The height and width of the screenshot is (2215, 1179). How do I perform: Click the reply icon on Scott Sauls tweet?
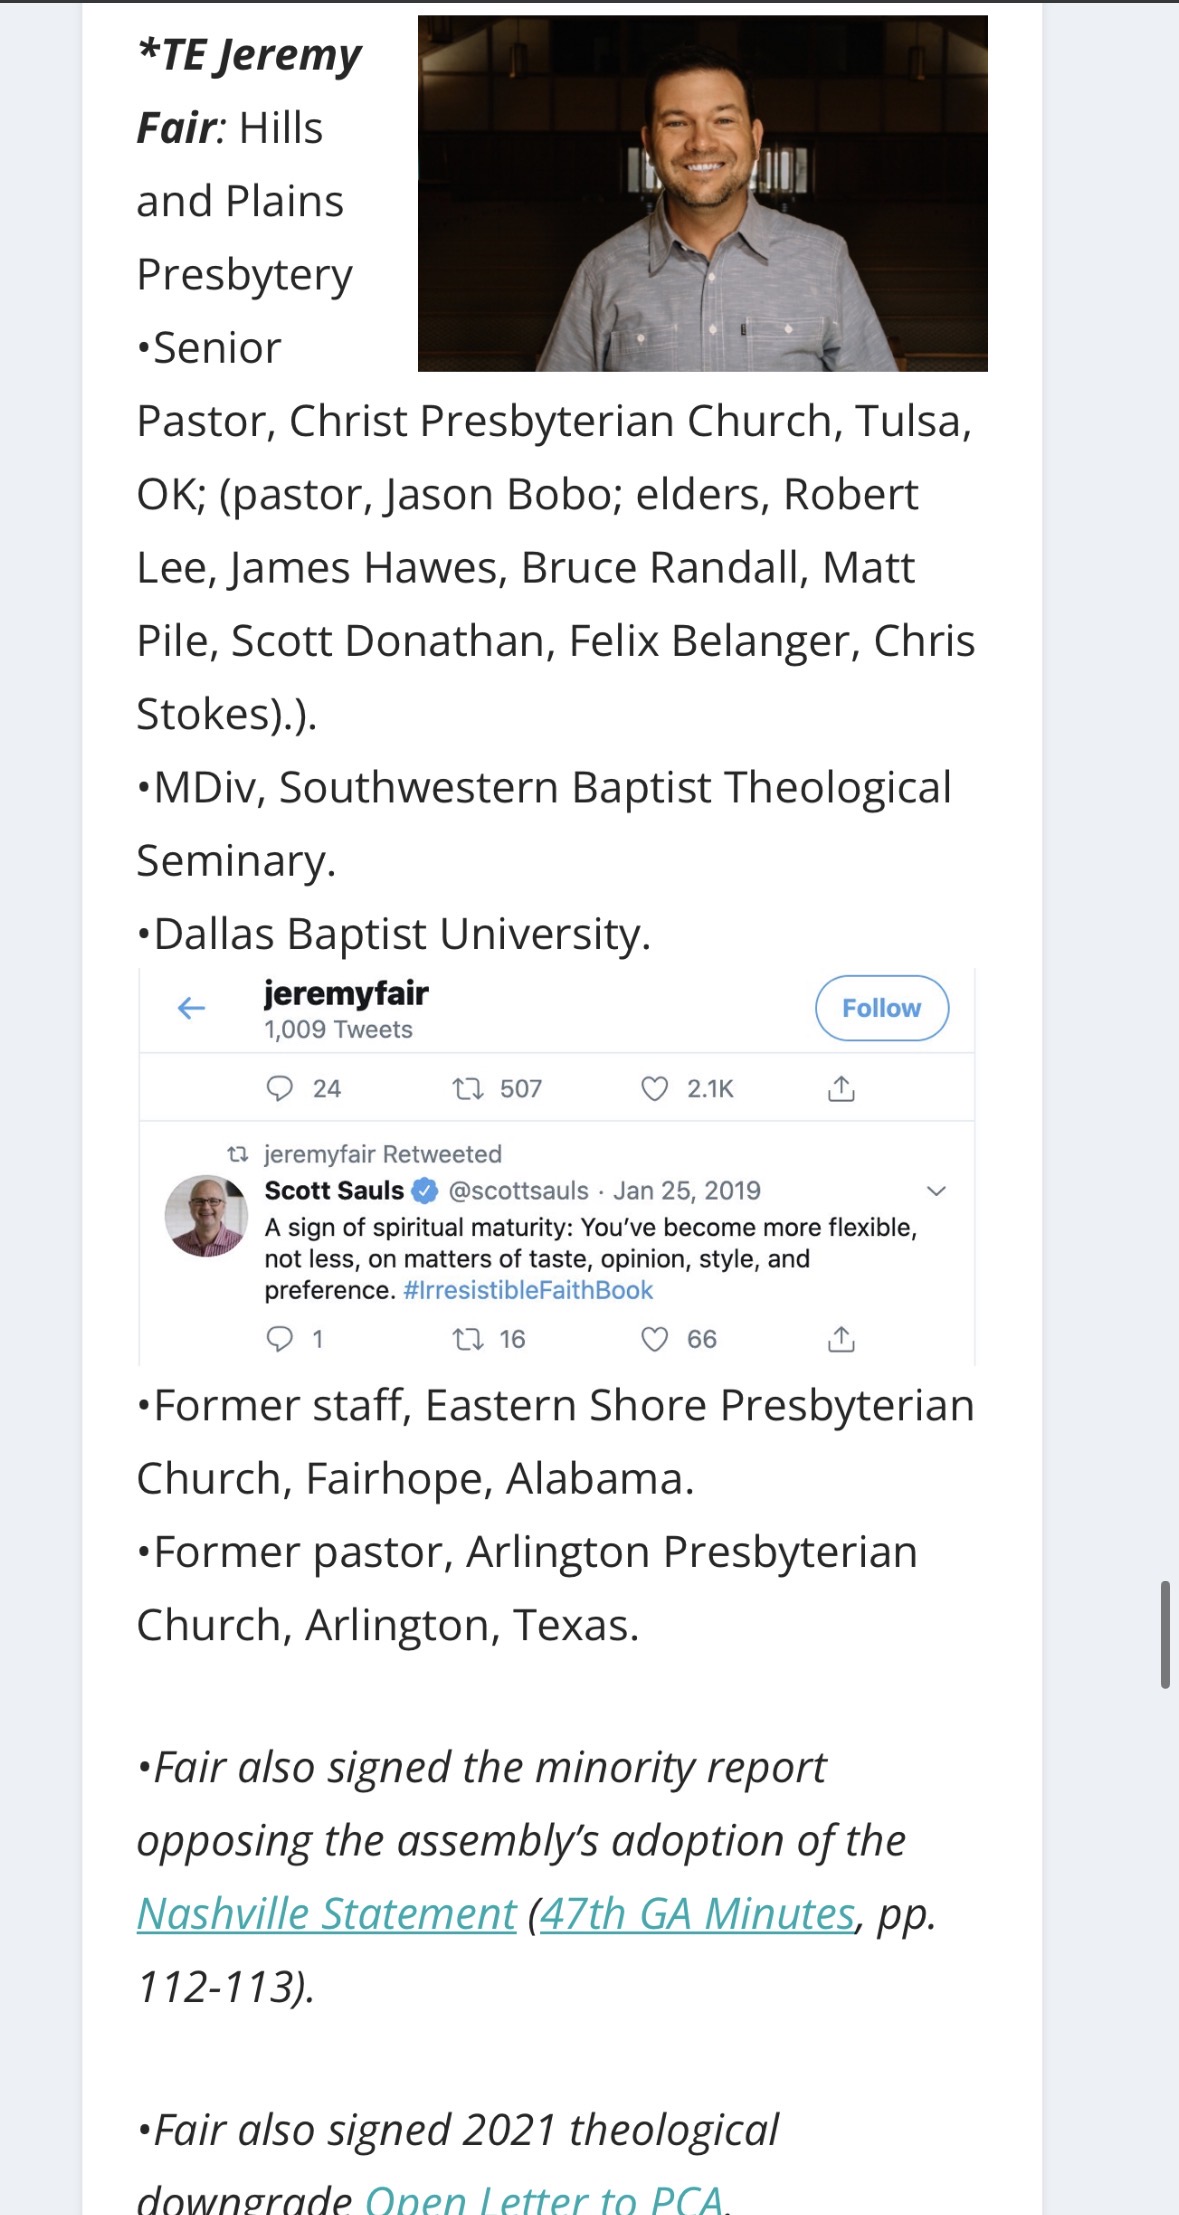[280, 1339]
